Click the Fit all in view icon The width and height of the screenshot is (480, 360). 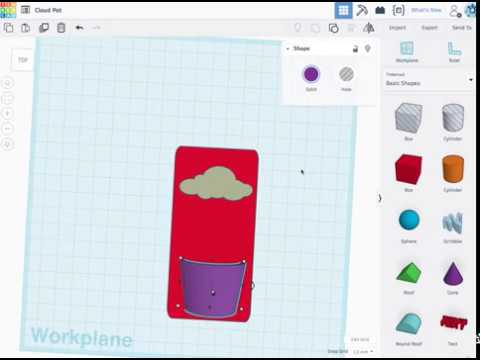[8, 99]
